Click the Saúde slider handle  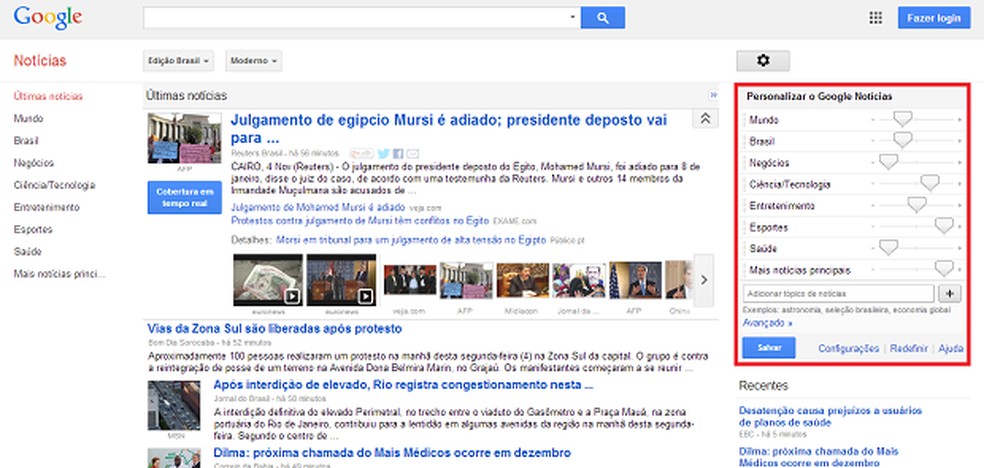888,247
